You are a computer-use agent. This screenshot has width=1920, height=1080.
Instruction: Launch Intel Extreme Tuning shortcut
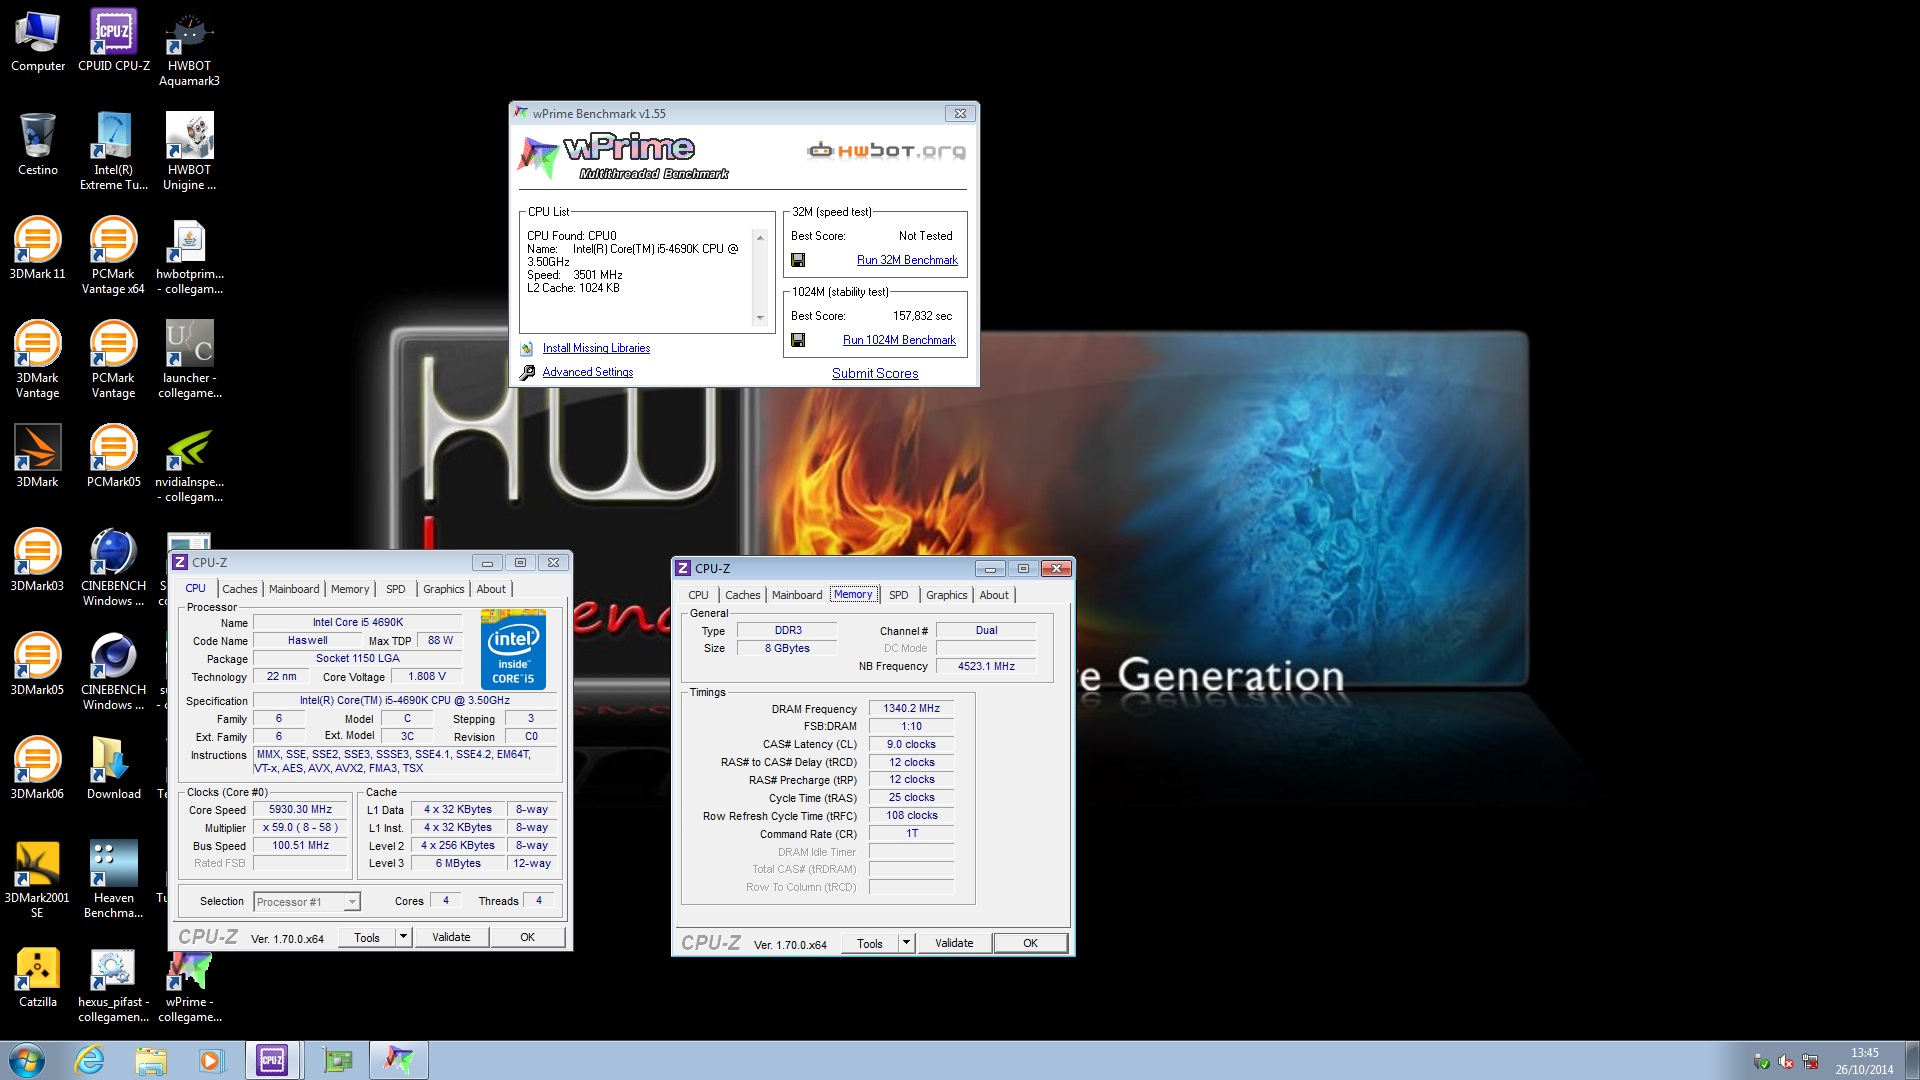[x=113, y=152]
